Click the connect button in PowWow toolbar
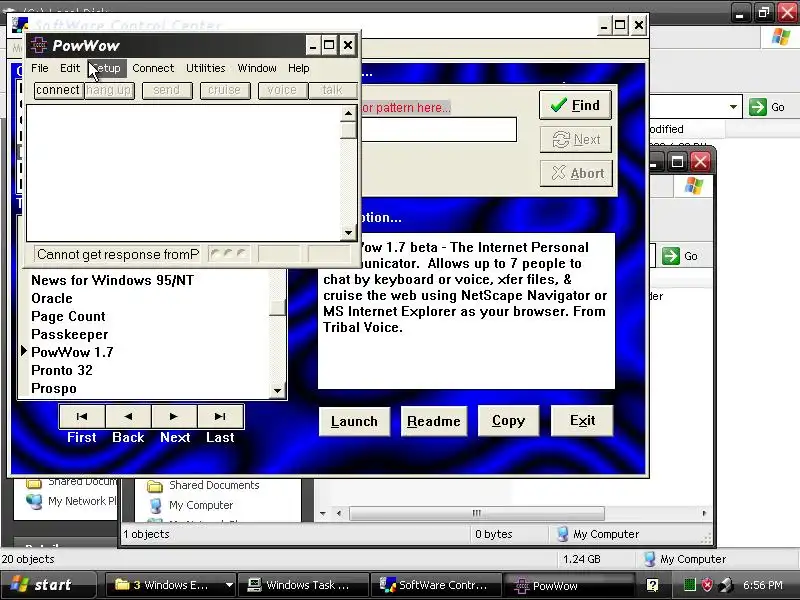Screen dimensions: 800x600 click(58, 90)
